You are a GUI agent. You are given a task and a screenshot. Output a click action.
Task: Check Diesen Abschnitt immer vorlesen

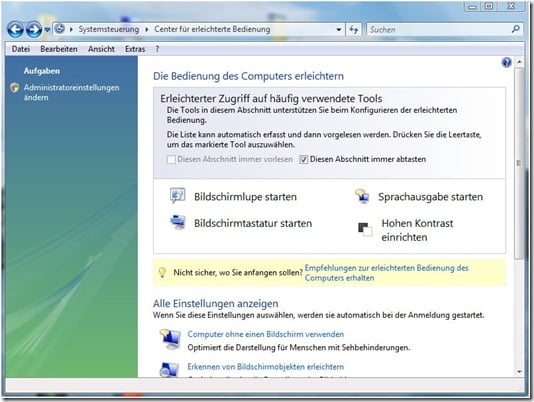171,159
